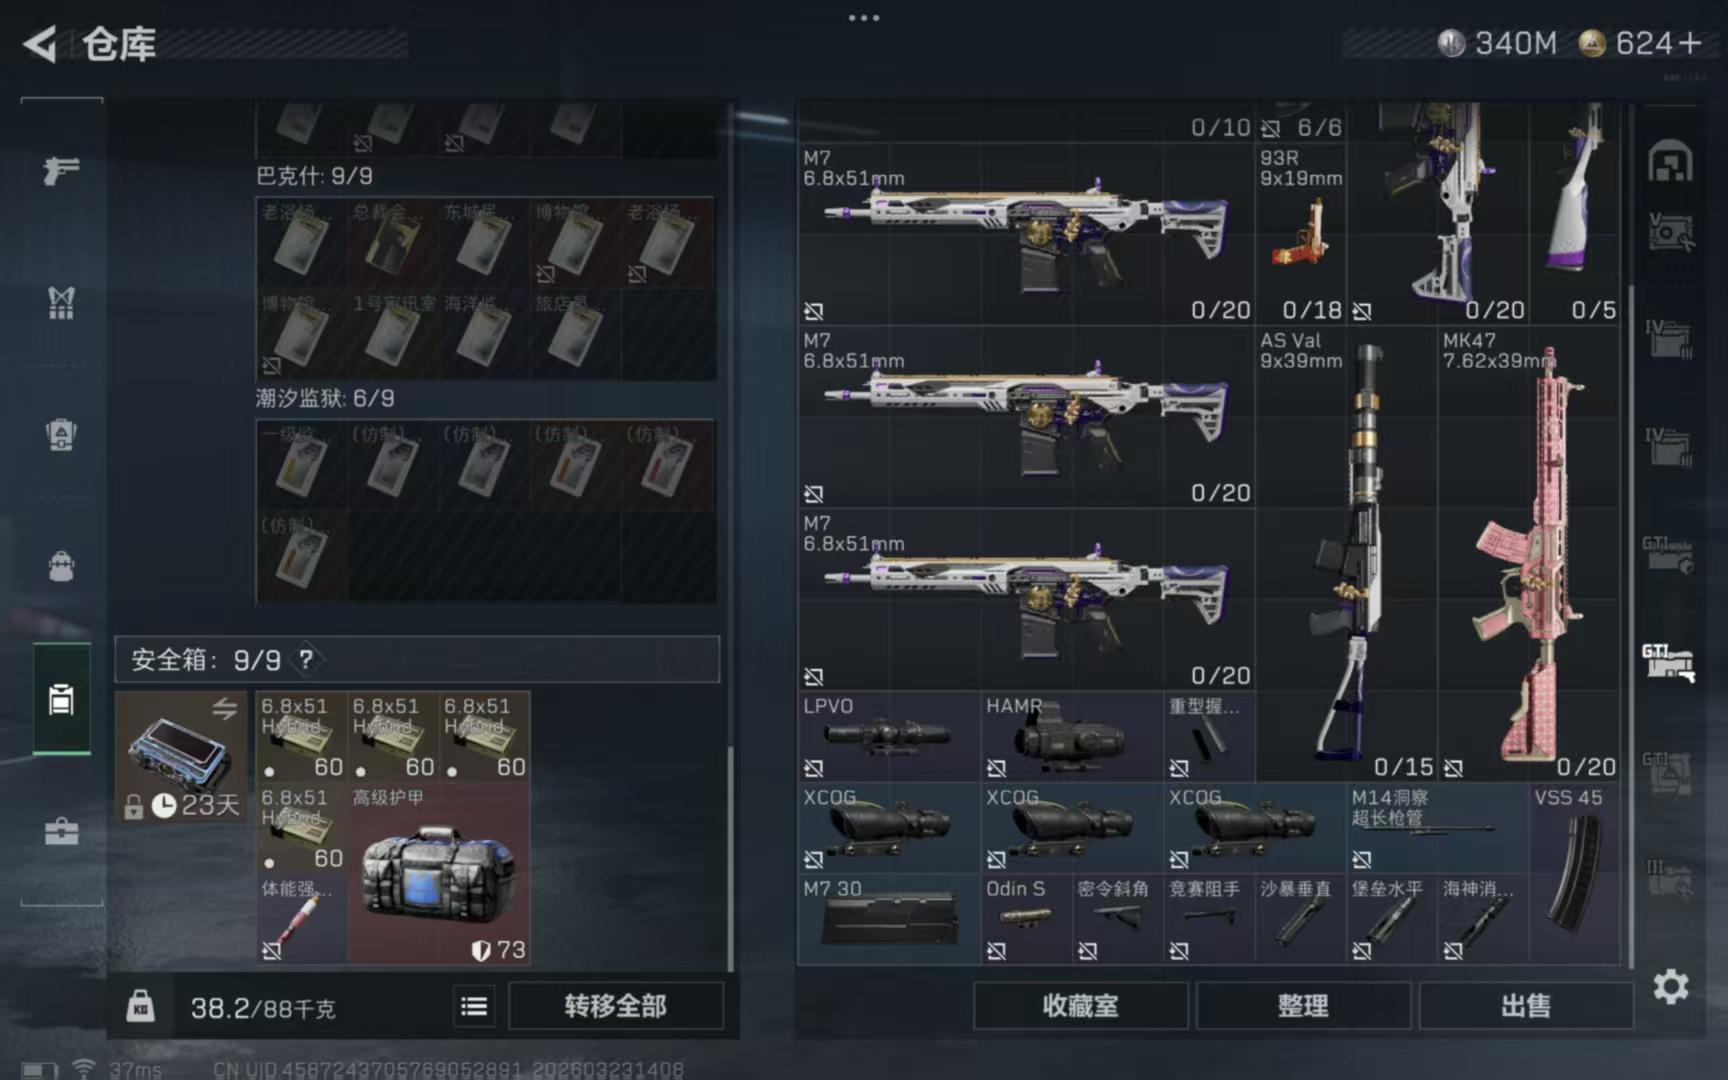Tap the 37ms network latency indicator

(x=135, y=1070)
